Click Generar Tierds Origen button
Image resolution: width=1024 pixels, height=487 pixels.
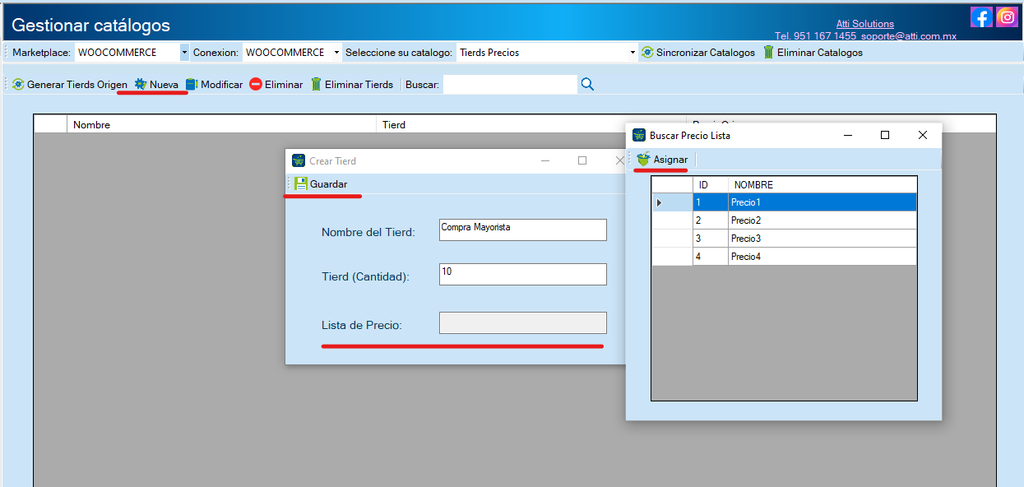[x=70, y=84]
